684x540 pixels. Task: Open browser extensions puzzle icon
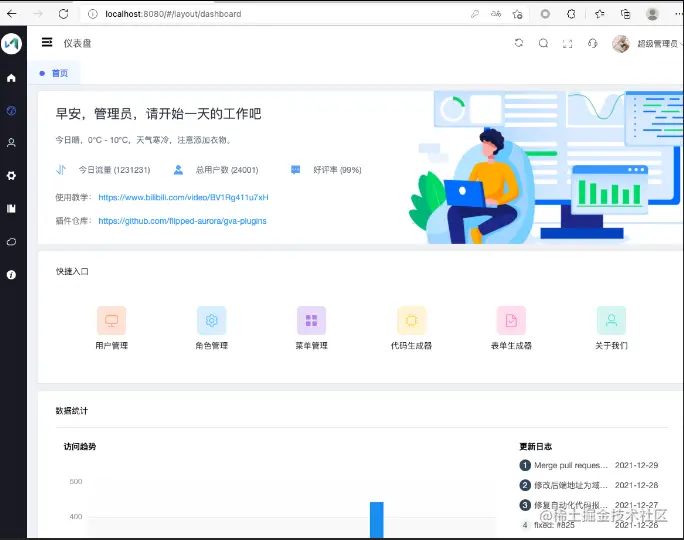571,14
